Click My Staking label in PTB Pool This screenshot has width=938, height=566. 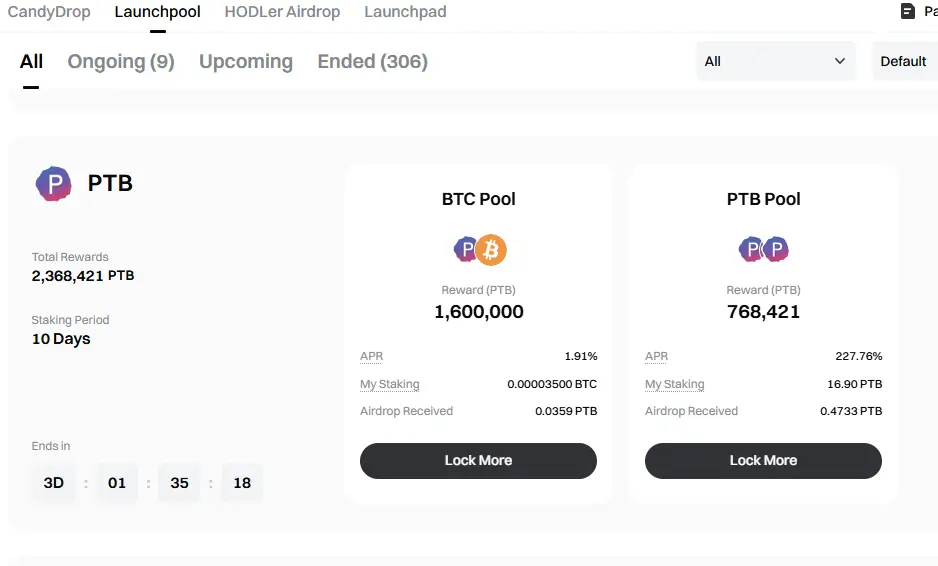tap(675, 384)
